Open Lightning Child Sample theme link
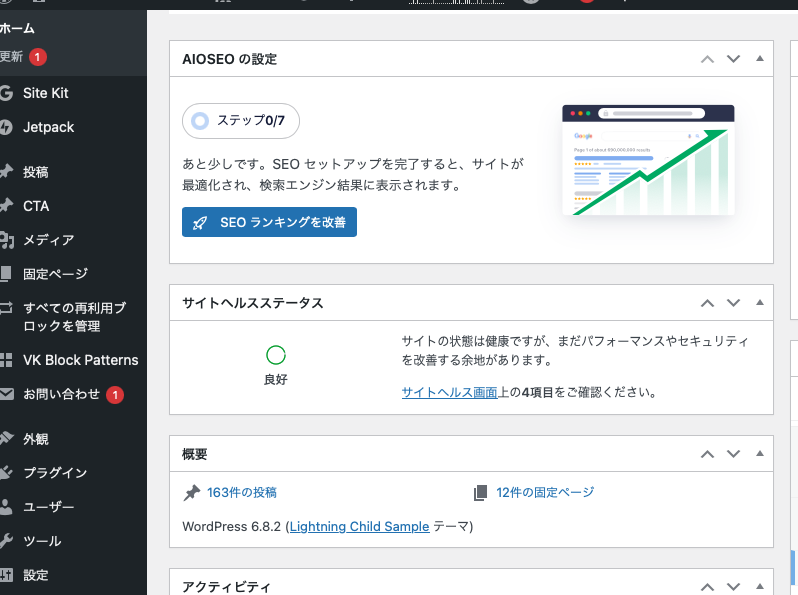 [359, 526]
